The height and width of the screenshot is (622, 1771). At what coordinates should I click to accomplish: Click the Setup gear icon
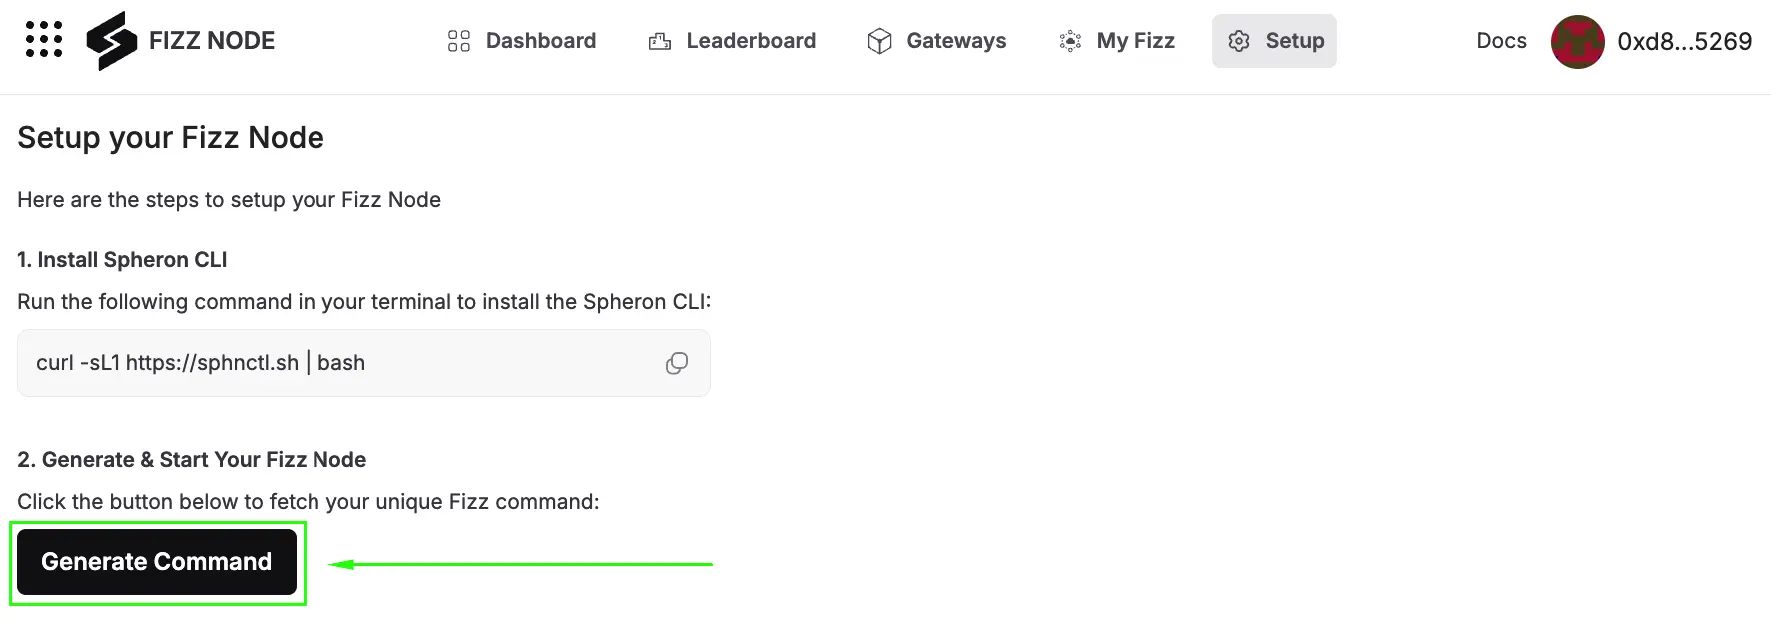click(1239, 41)
